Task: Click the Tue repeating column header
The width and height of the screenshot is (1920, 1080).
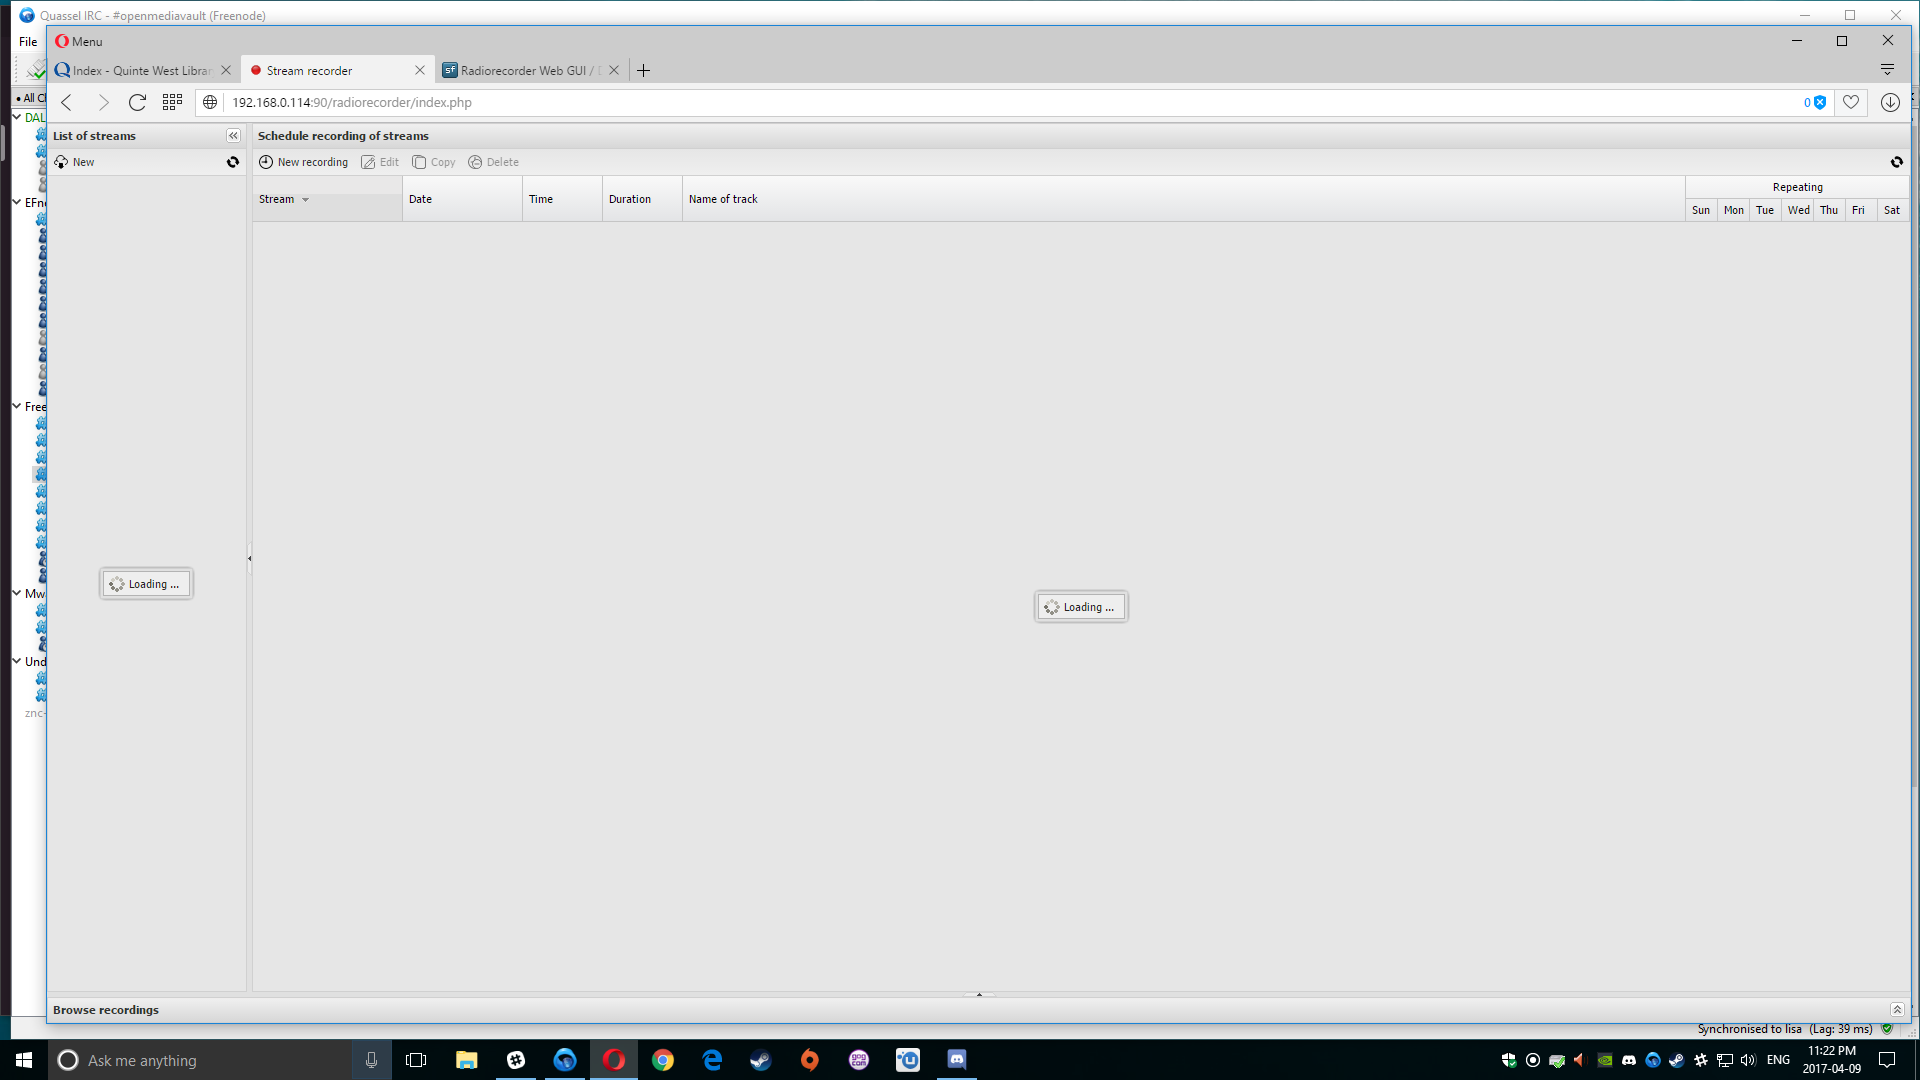Action: pos(1765,210)
